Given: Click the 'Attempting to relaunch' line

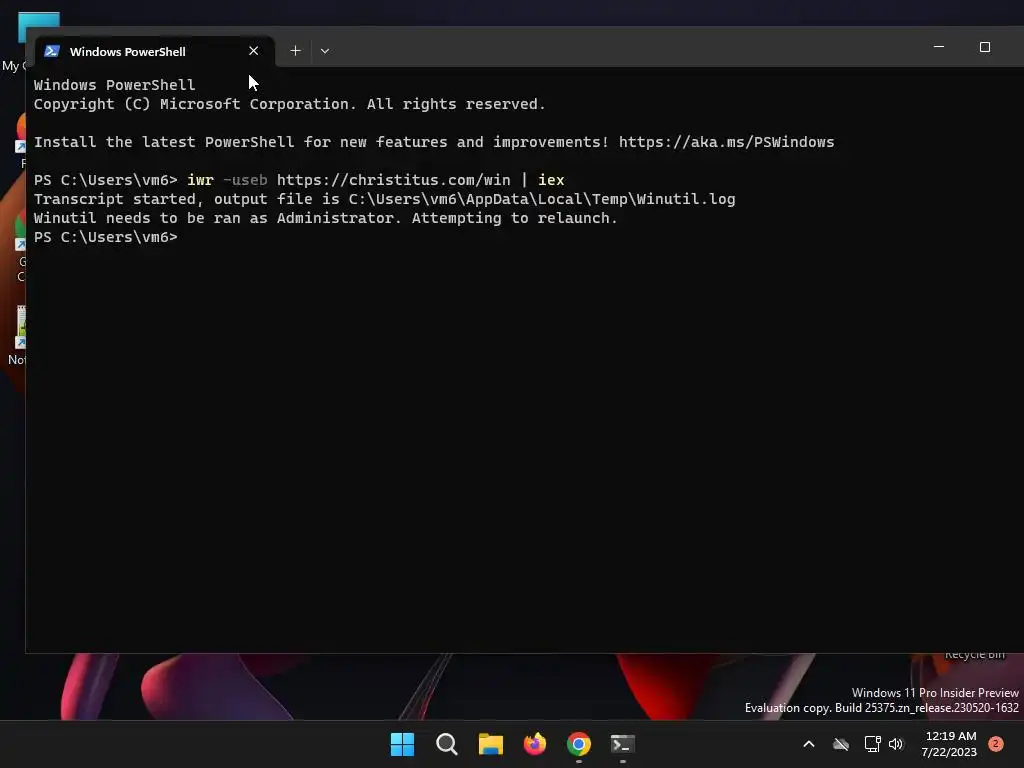Looking at the screenshot, I should pyautogui.click(x=325, y=218).
